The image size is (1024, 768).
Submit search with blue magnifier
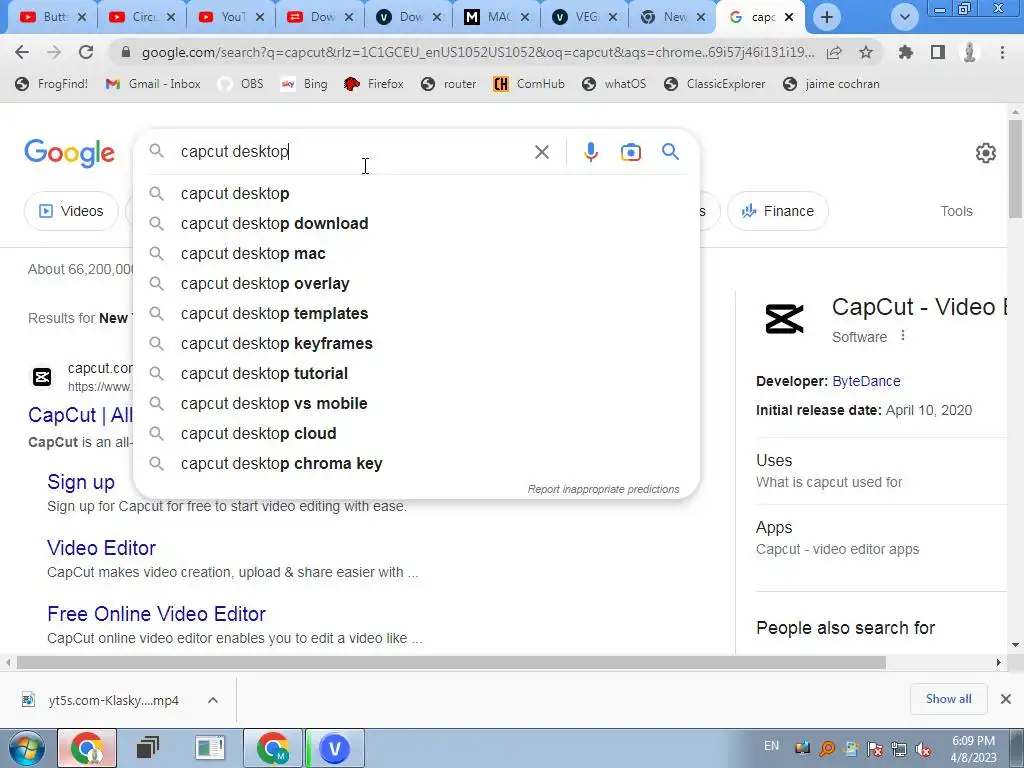[x=670, y=152]
